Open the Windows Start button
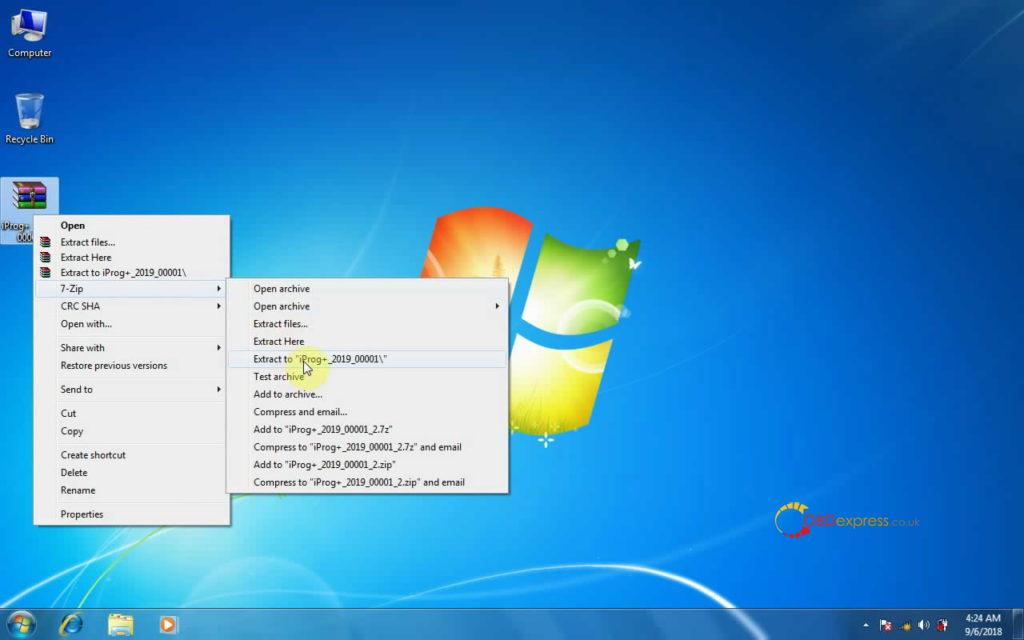This screenshot has height=640, width=1024. (x=21, y=624)
